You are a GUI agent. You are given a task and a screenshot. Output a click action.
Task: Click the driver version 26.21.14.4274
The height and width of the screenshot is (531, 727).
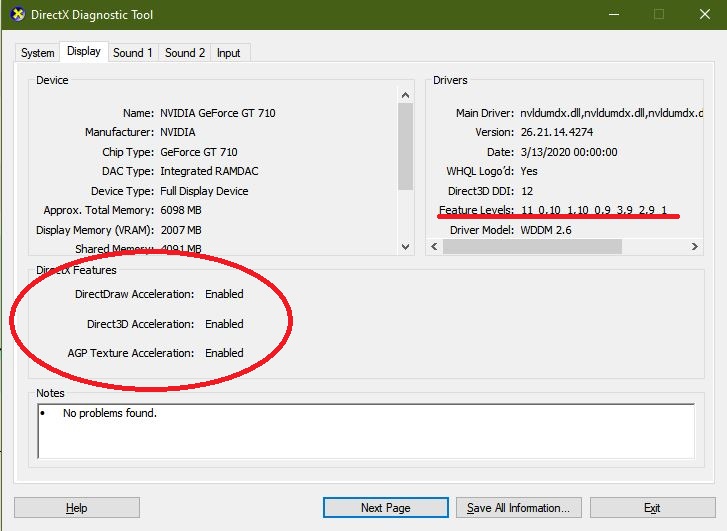click(x=557, y=132)
